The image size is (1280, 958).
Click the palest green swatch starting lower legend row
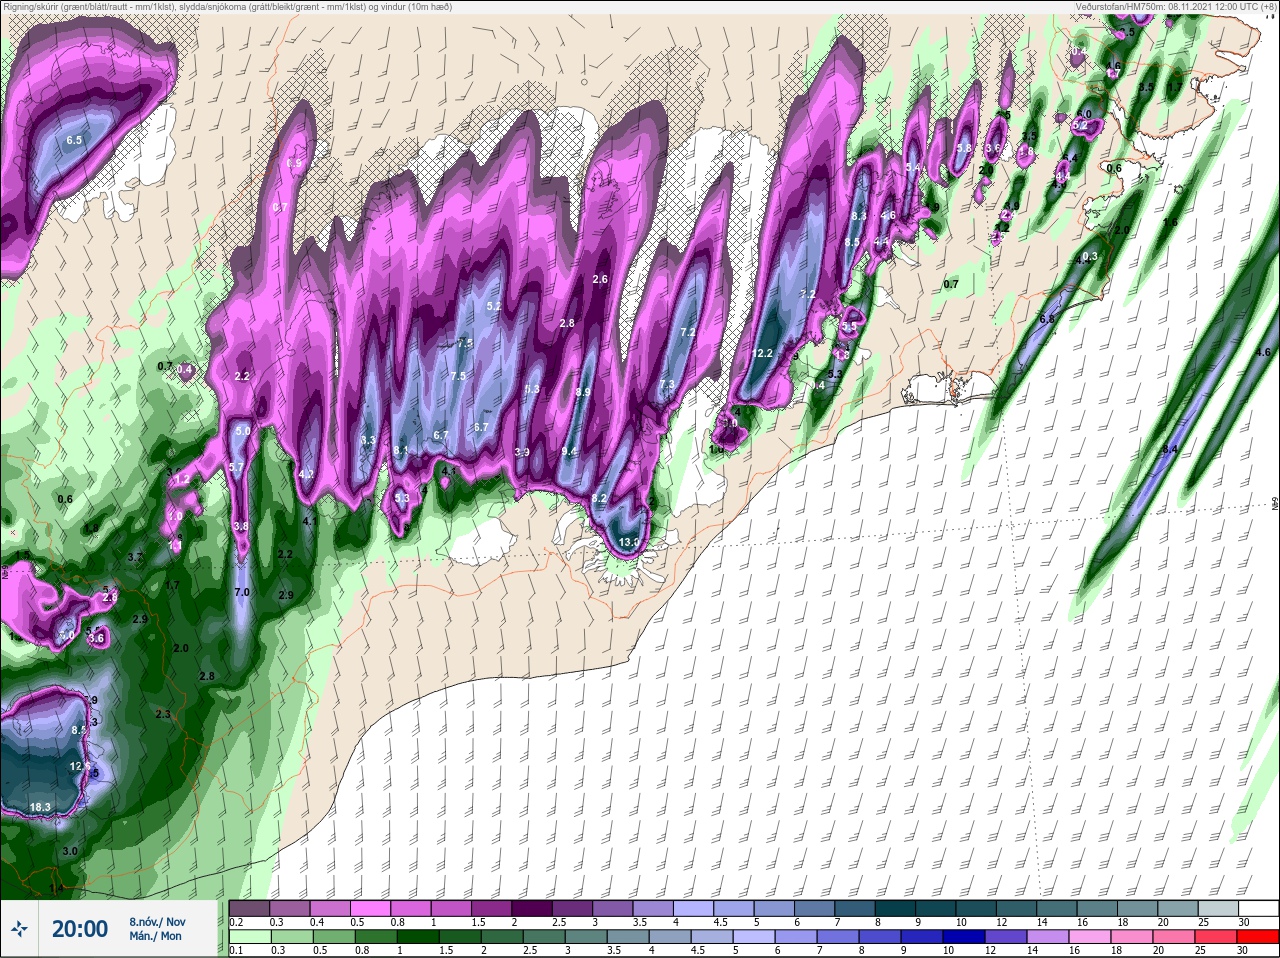coord(249,936)
